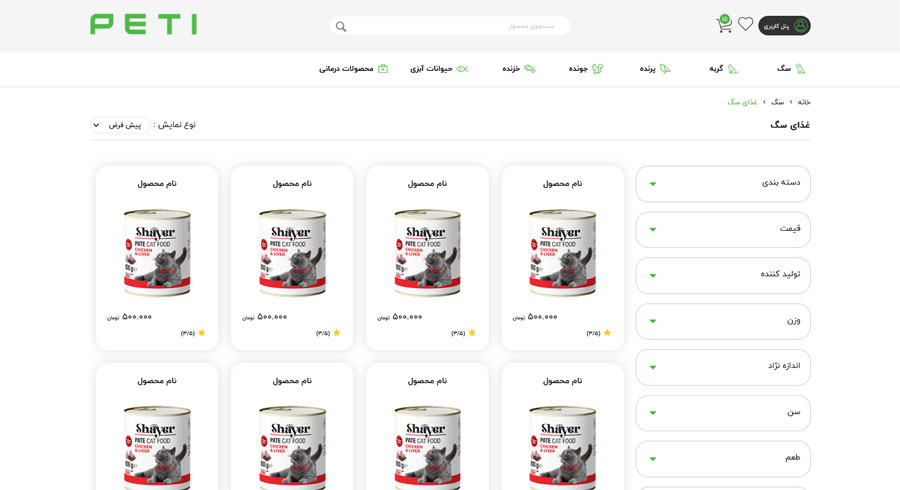Viewport: 900px width, 490px height.
Task: Click the dog icon next to سگ
Action: click(x=800, y=69)
